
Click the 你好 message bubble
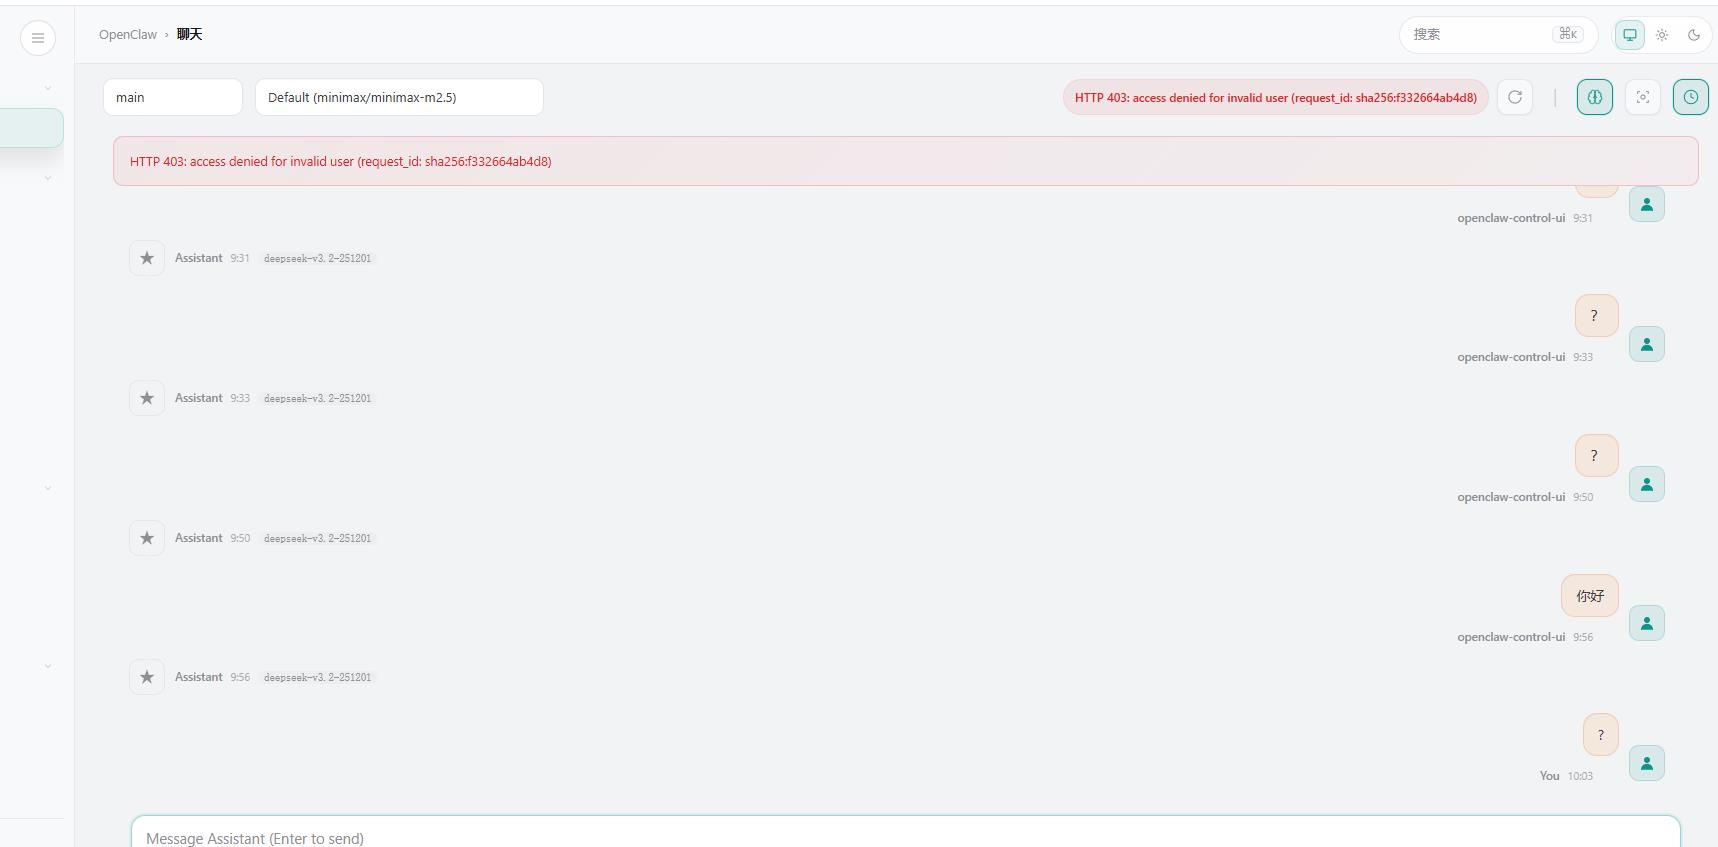coord(1590,596)
